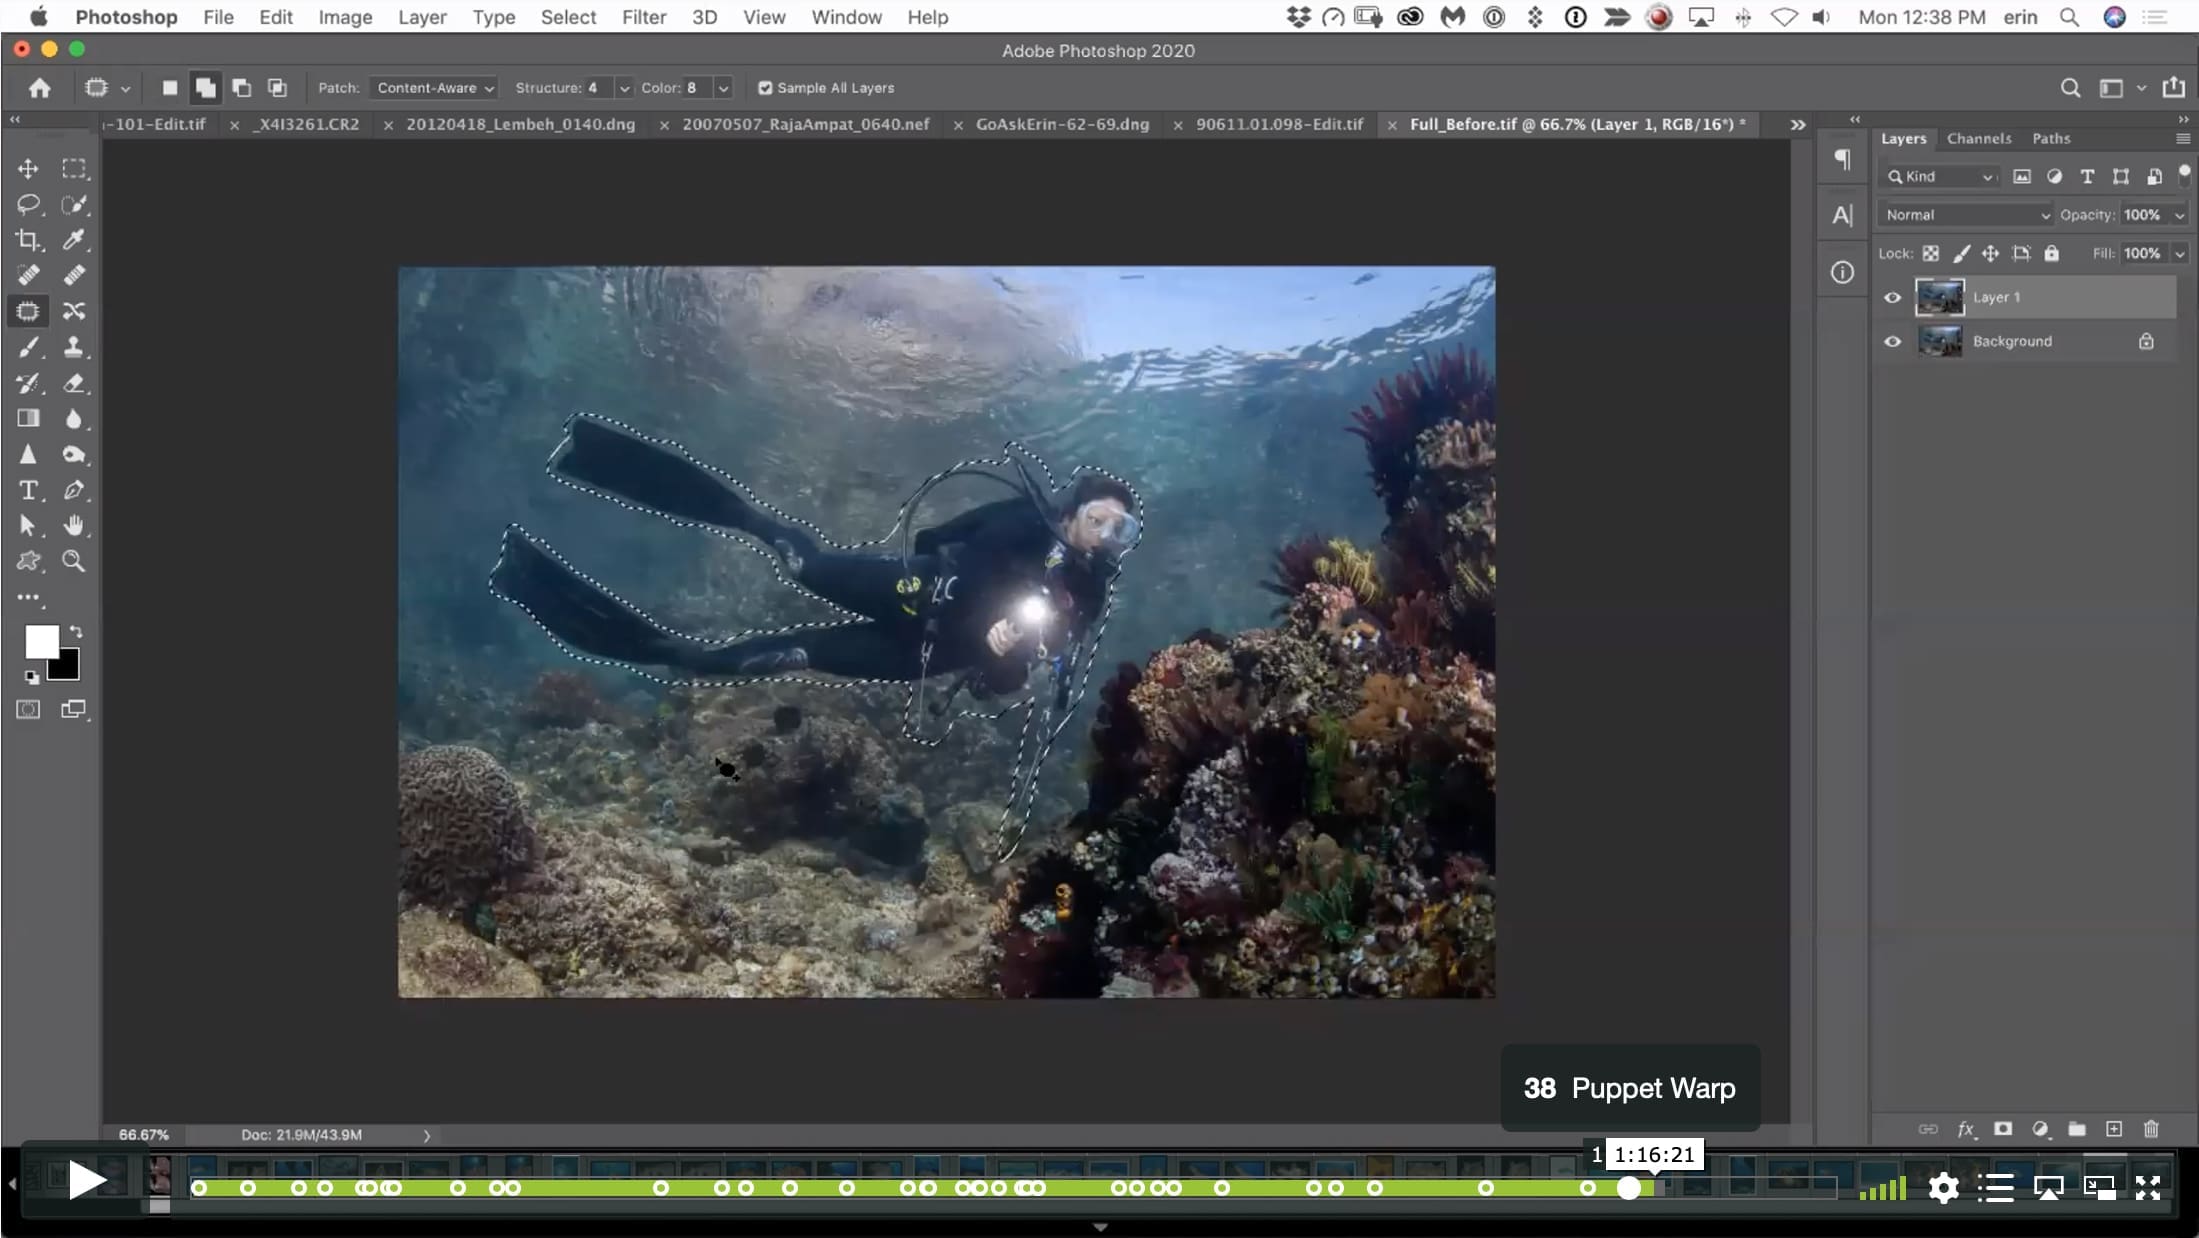Screen dimensions: 2199x1238
Task: Select the Lasso tool
Action: coord(28,204)
